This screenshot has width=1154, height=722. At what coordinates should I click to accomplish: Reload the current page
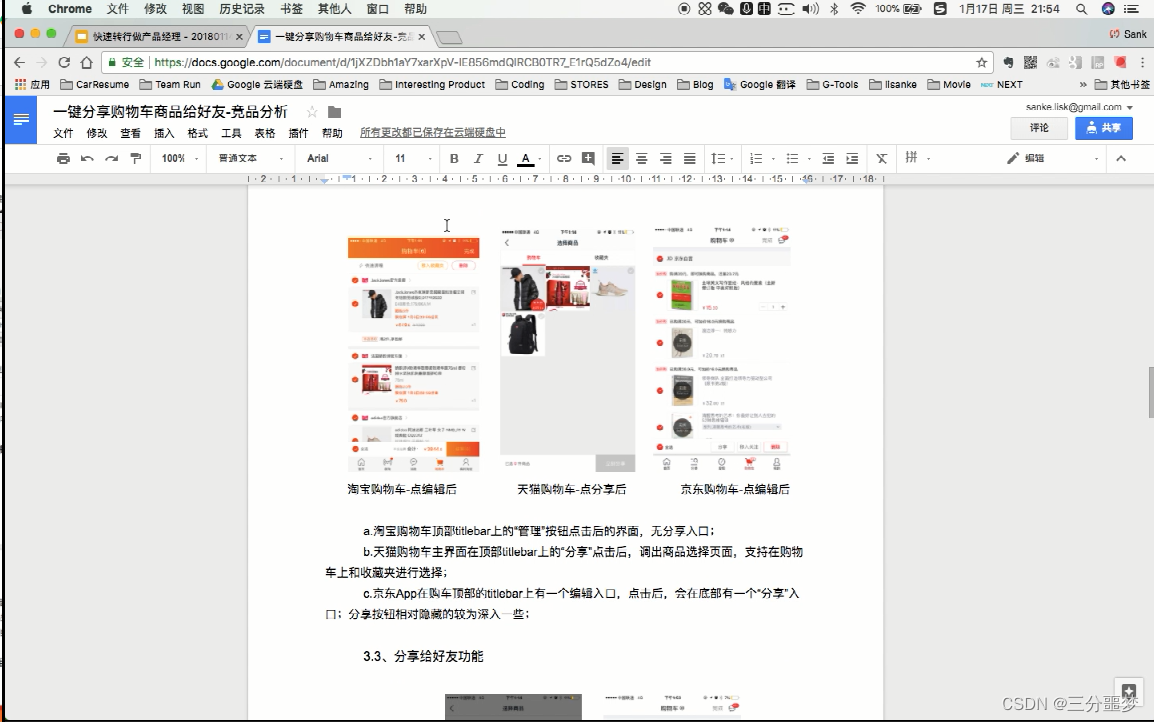pyautogui.click(x=65, y=63)
